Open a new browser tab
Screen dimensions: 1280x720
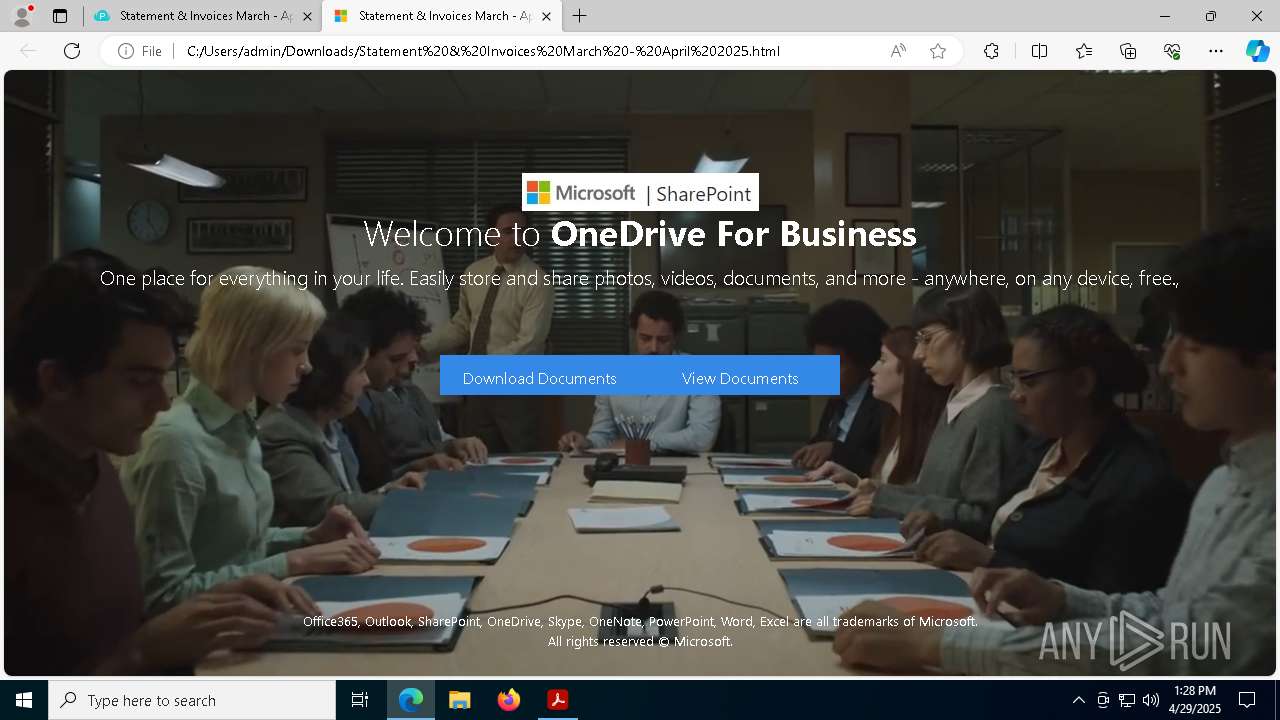(580, 16)
